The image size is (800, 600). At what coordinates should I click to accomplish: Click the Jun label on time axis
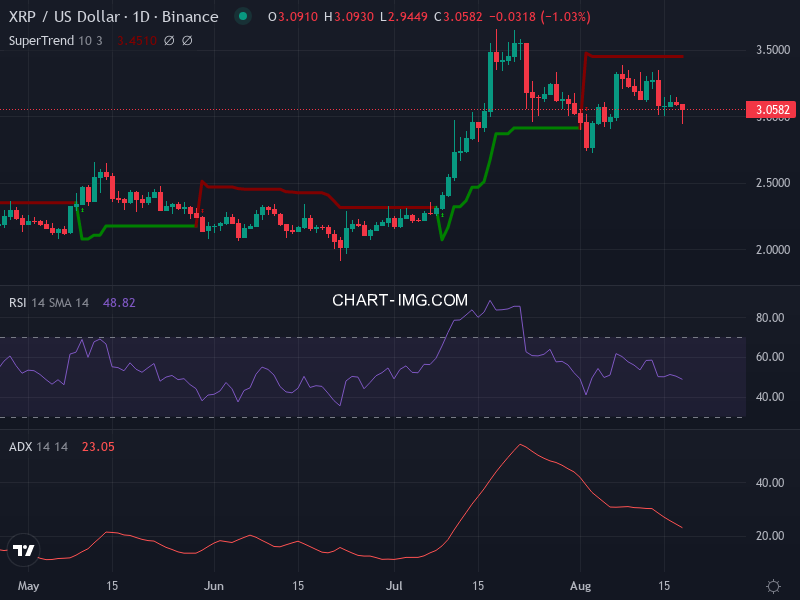[x=214, y=586]
